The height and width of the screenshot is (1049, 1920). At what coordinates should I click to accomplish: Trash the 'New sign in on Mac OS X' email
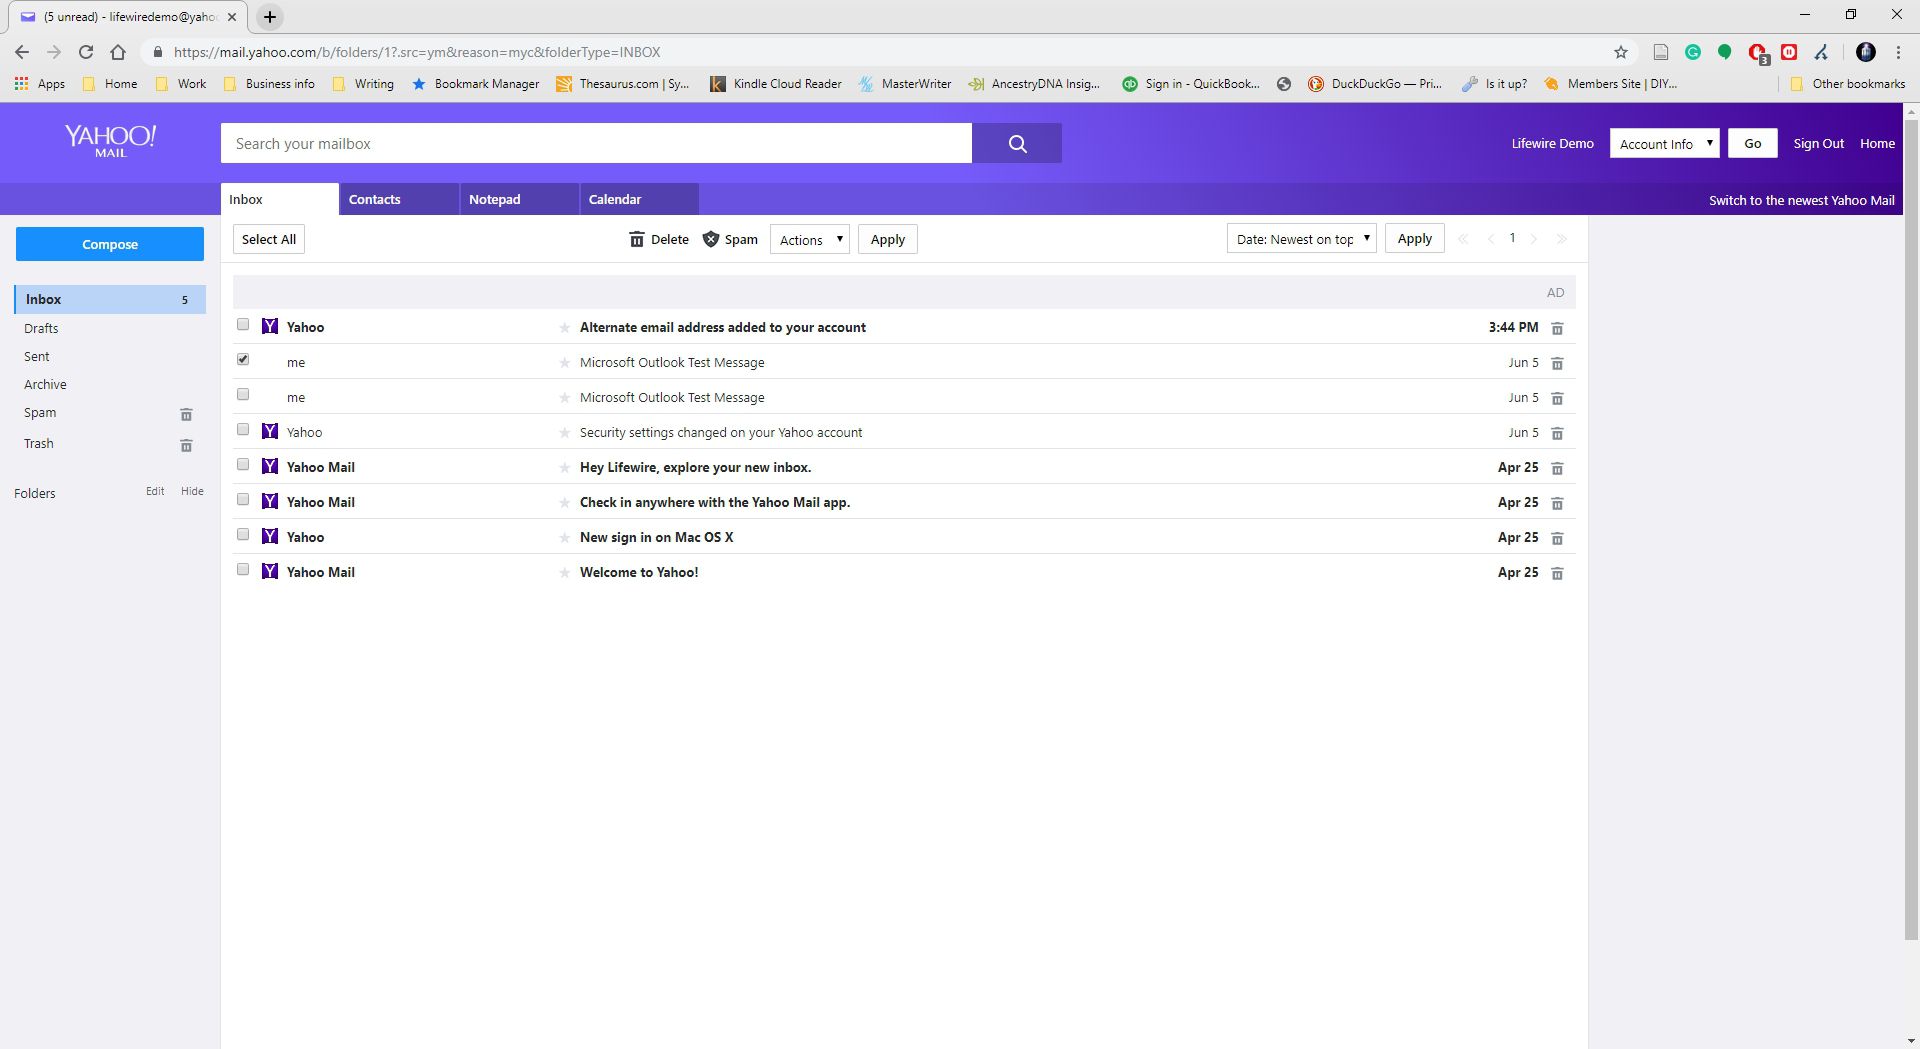pos(1557,538)
